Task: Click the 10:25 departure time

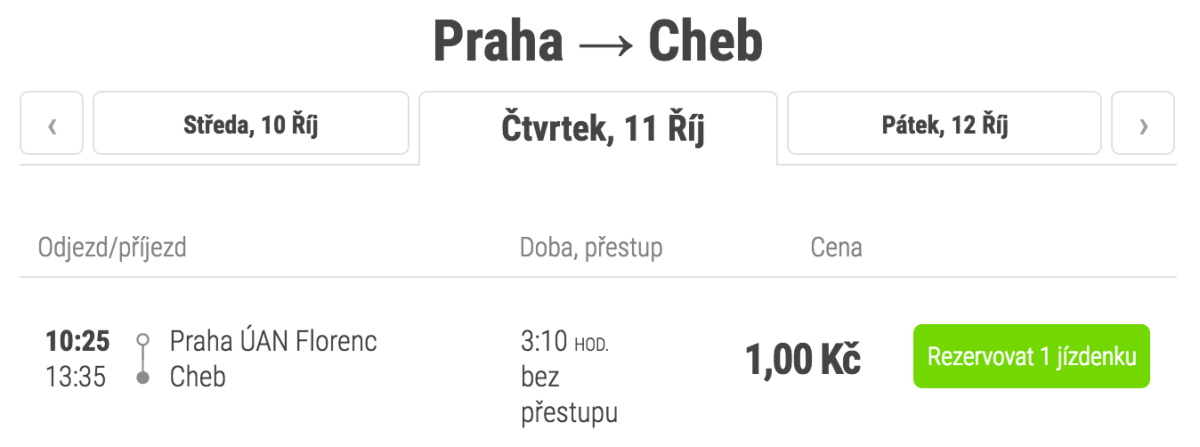Action: (78, 341)
